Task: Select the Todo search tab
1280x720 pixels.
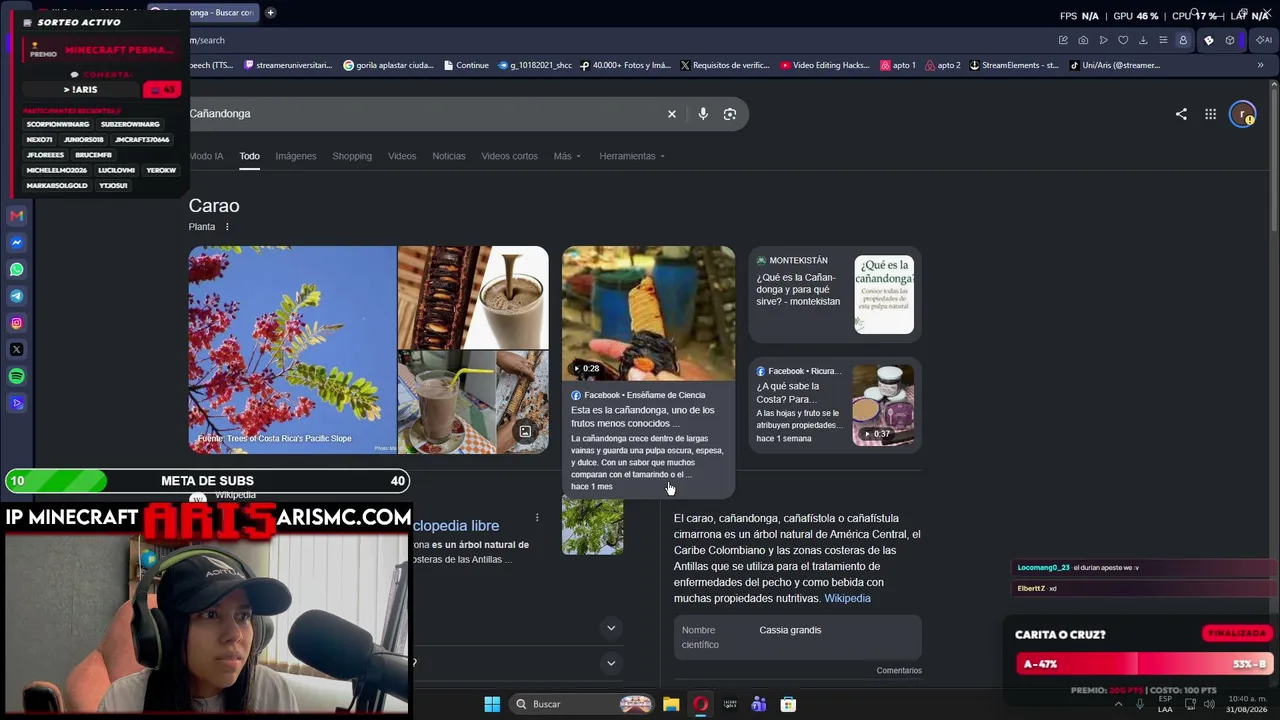Action: click(249, 156)
